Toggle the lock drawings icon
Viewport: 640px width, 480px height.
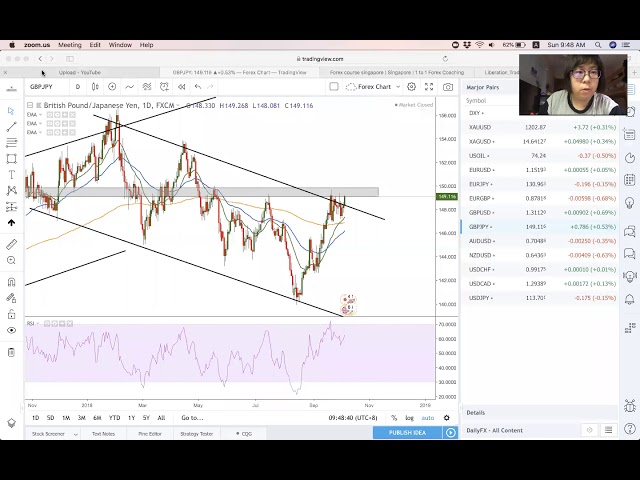click(x=11, y=313)
